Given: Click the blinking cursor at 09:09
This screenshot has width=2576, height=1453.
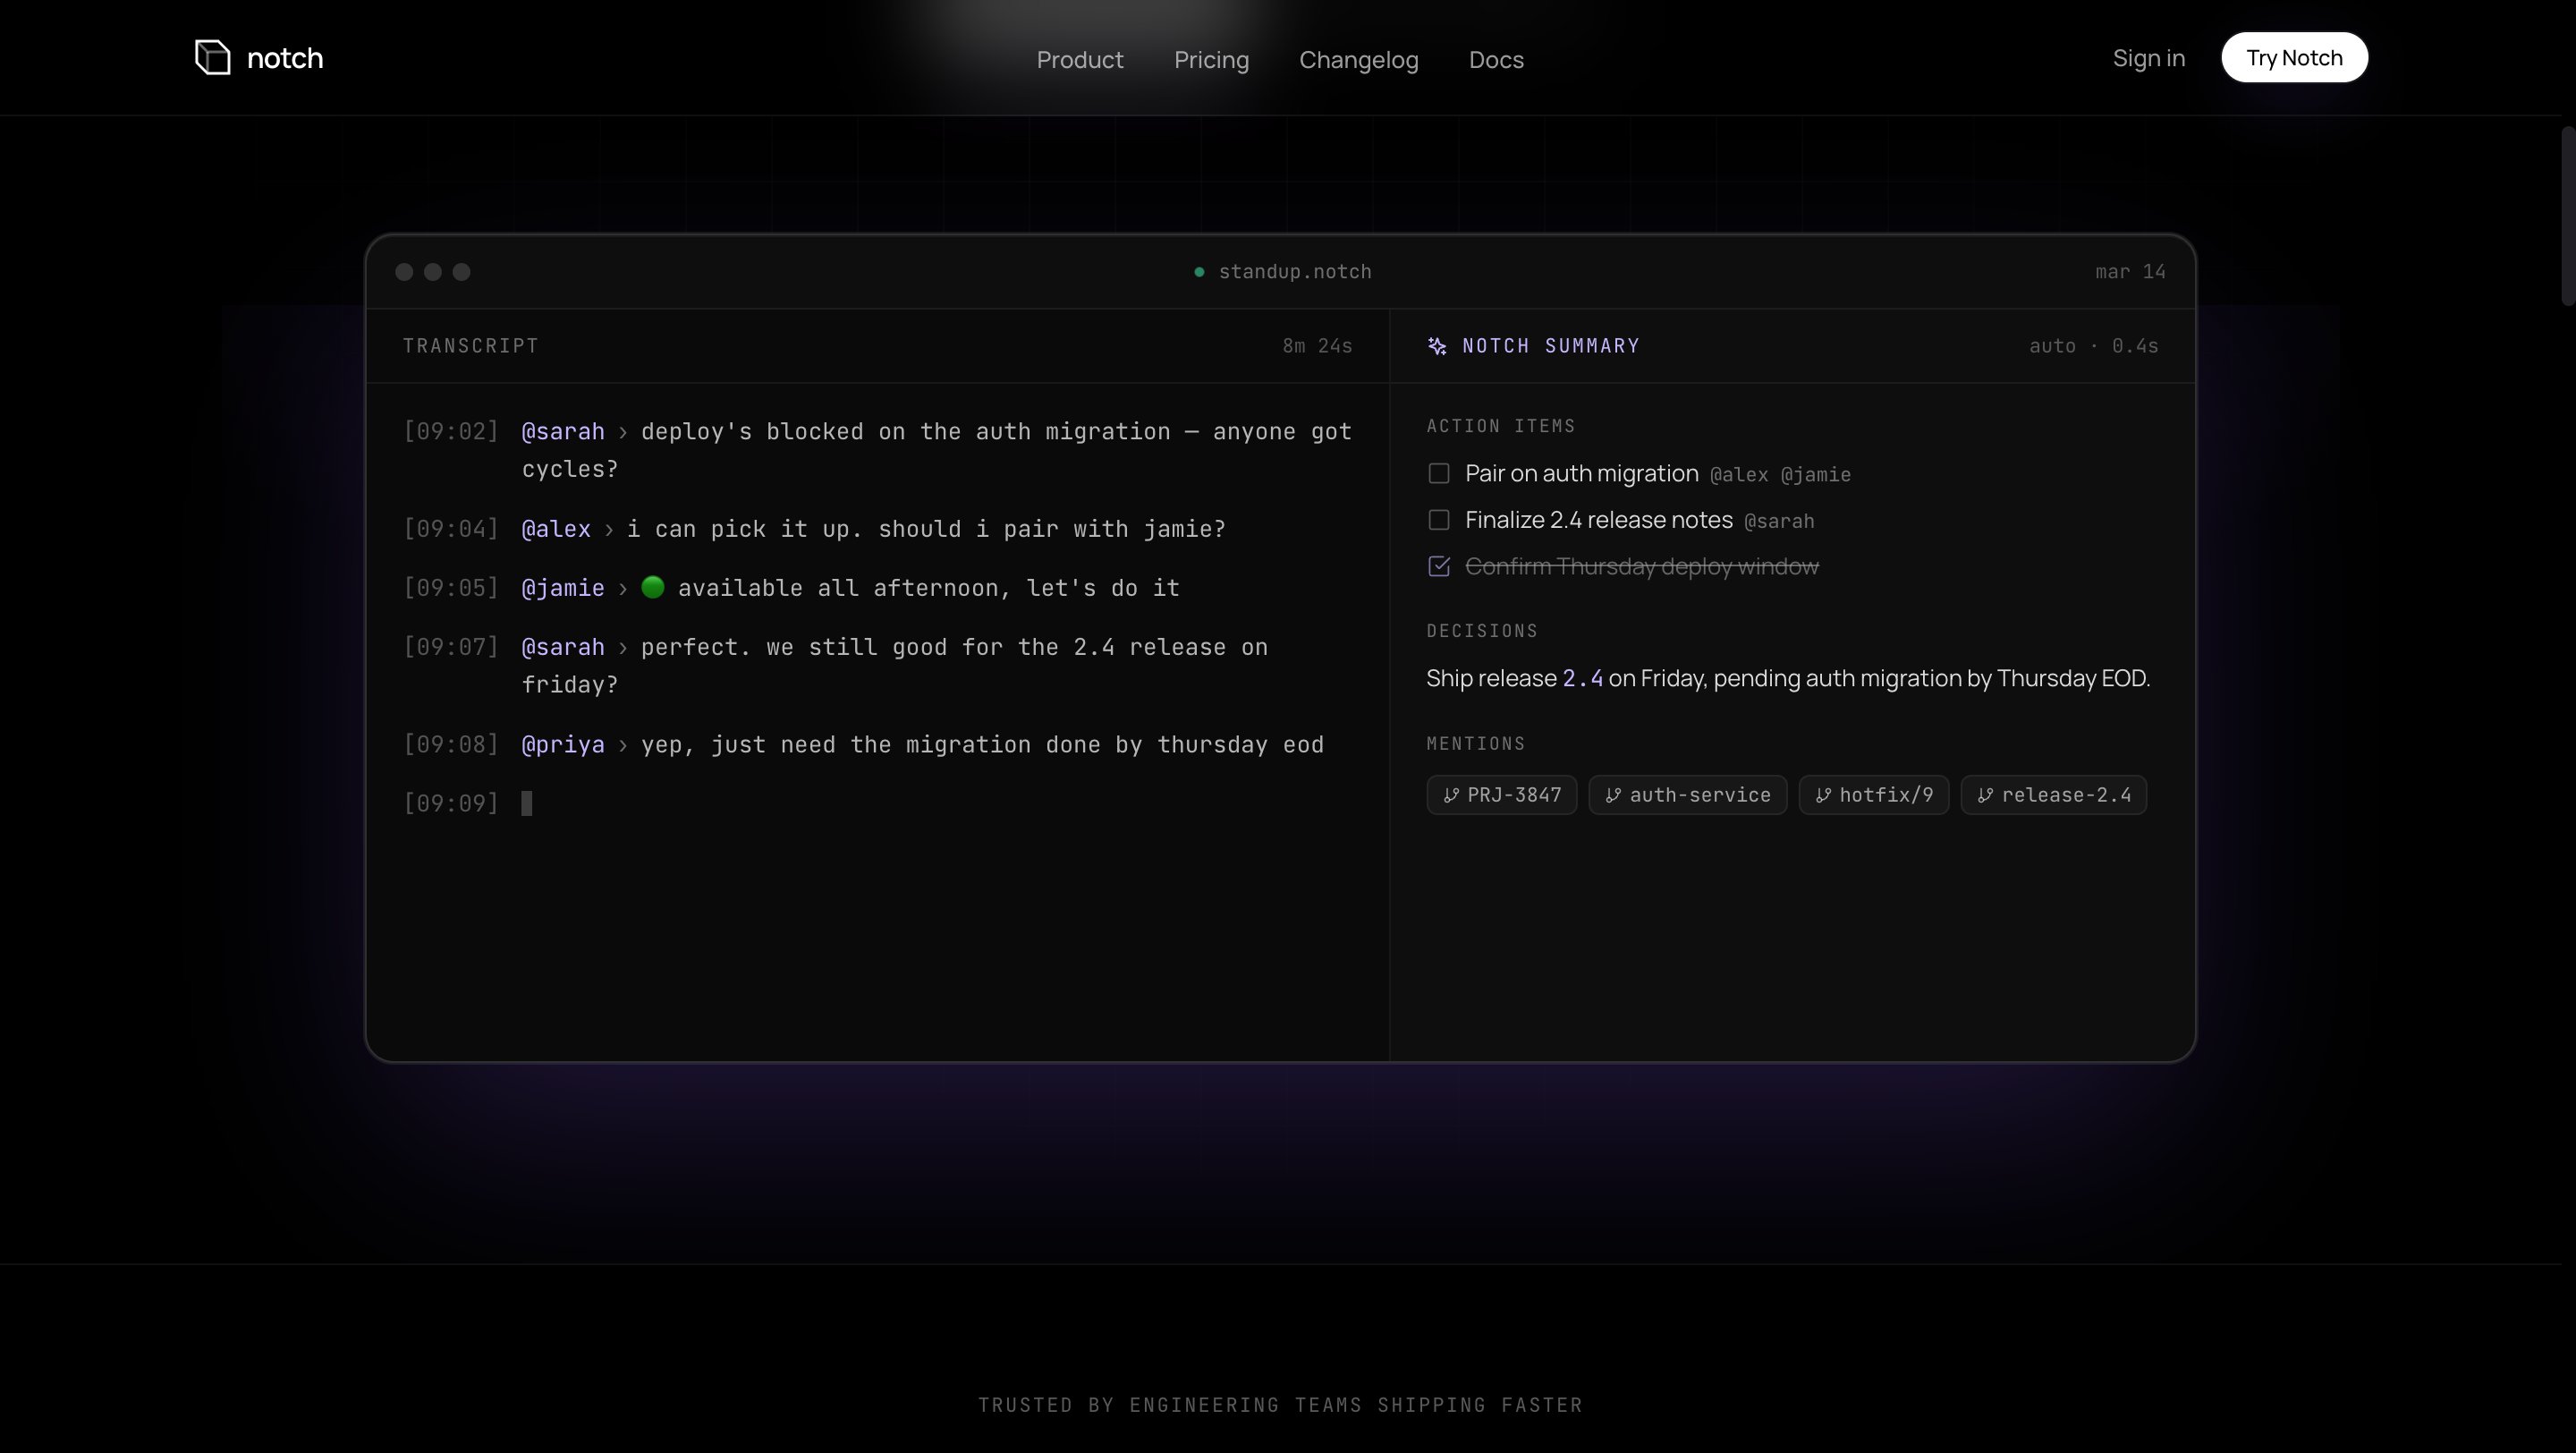Looking at the screenshot, I should click(x=527, y=803).
